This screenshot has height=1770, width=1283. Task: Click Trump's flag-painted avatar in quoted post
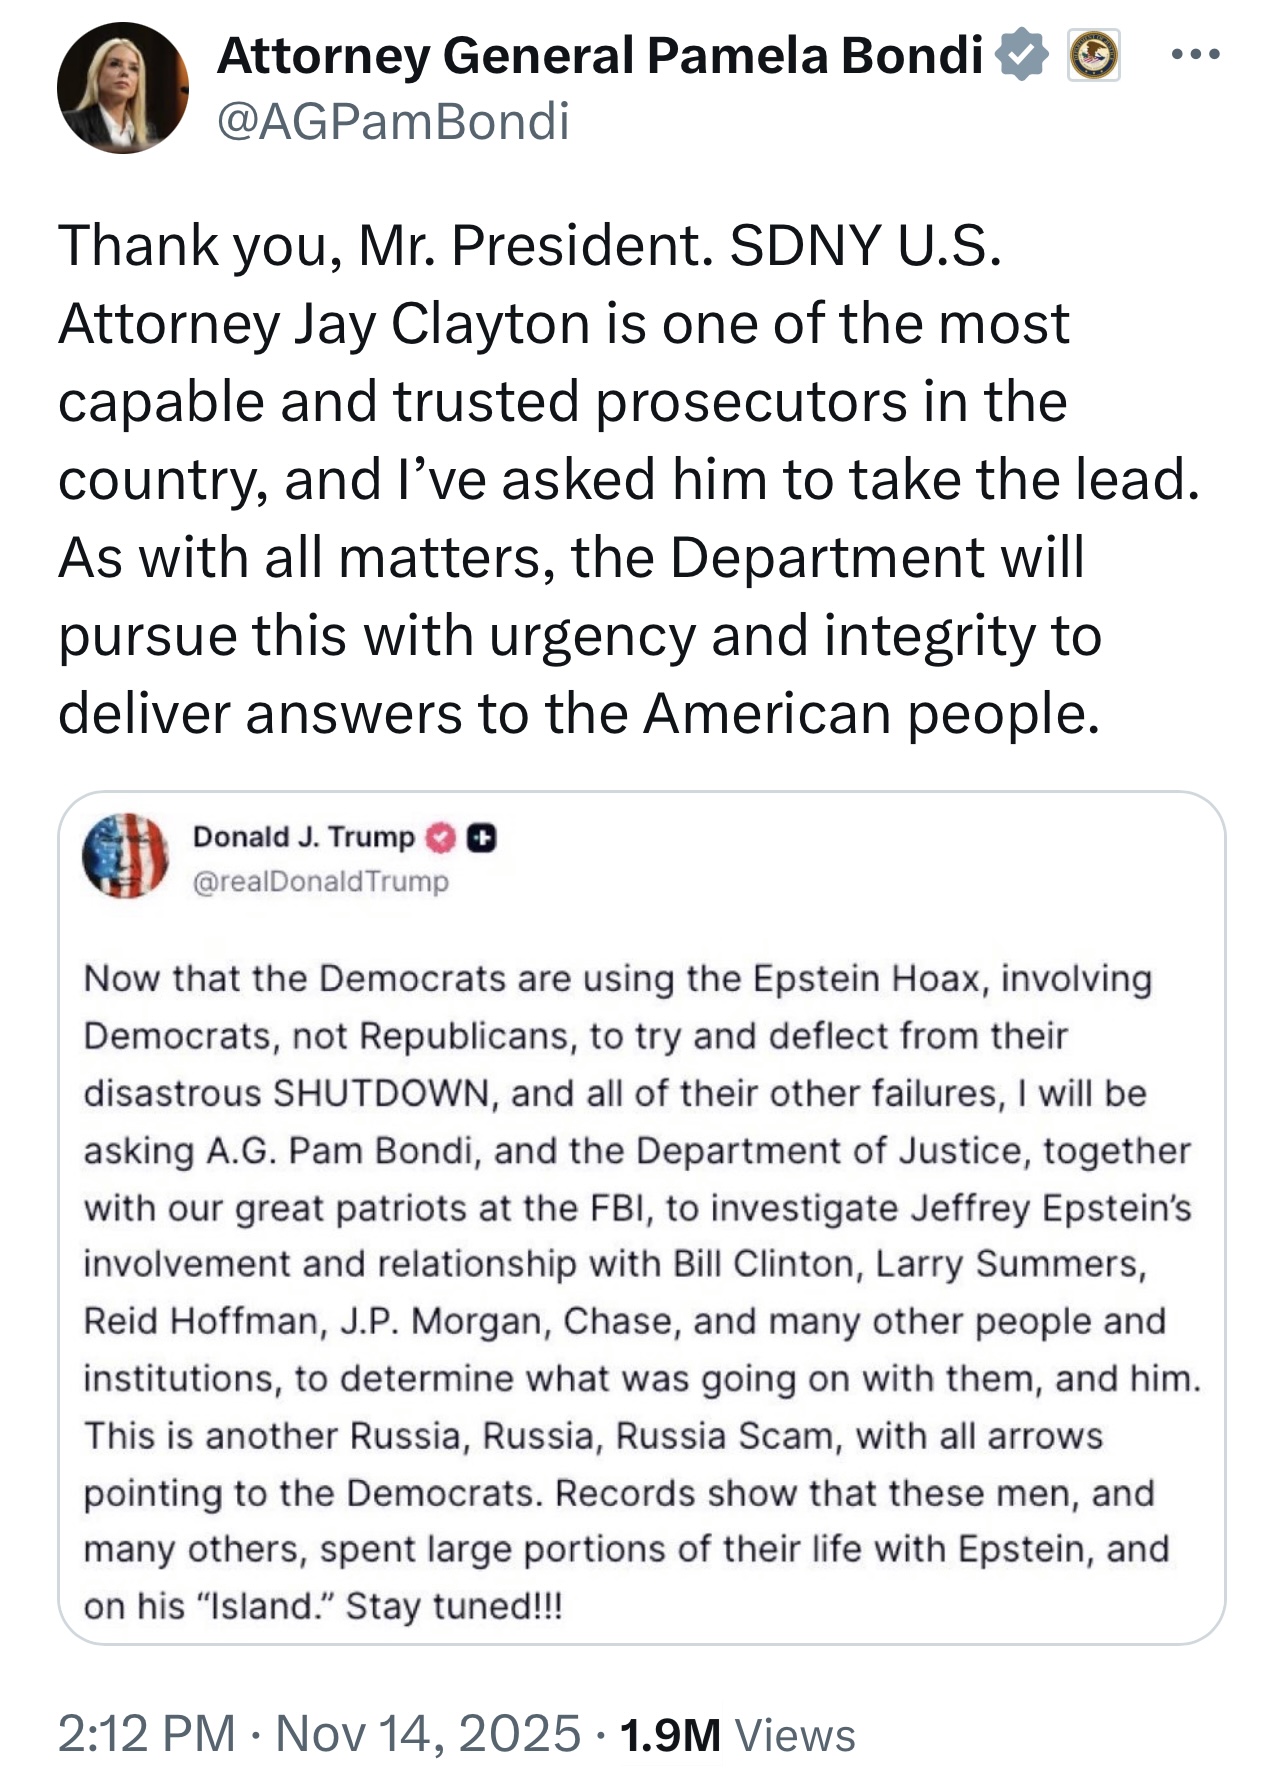pyautogui.click(x=126, y=856)
